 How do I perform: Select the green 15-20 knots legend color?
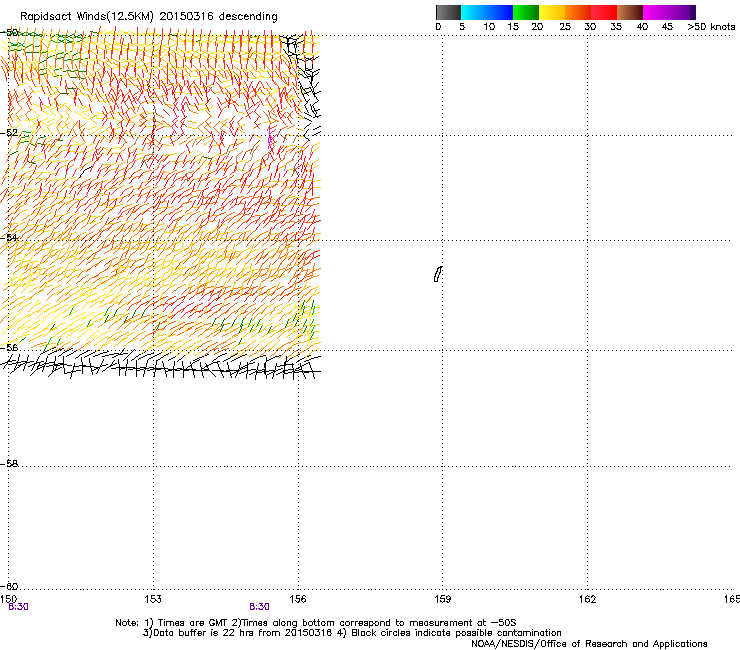tap(526, 12)
